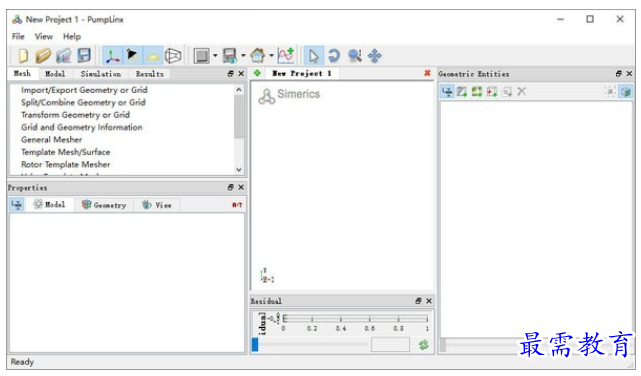This screenshot has height=376, width=641.
Task: Select Transform Geometry or Grid
Action: pos(76,115)
